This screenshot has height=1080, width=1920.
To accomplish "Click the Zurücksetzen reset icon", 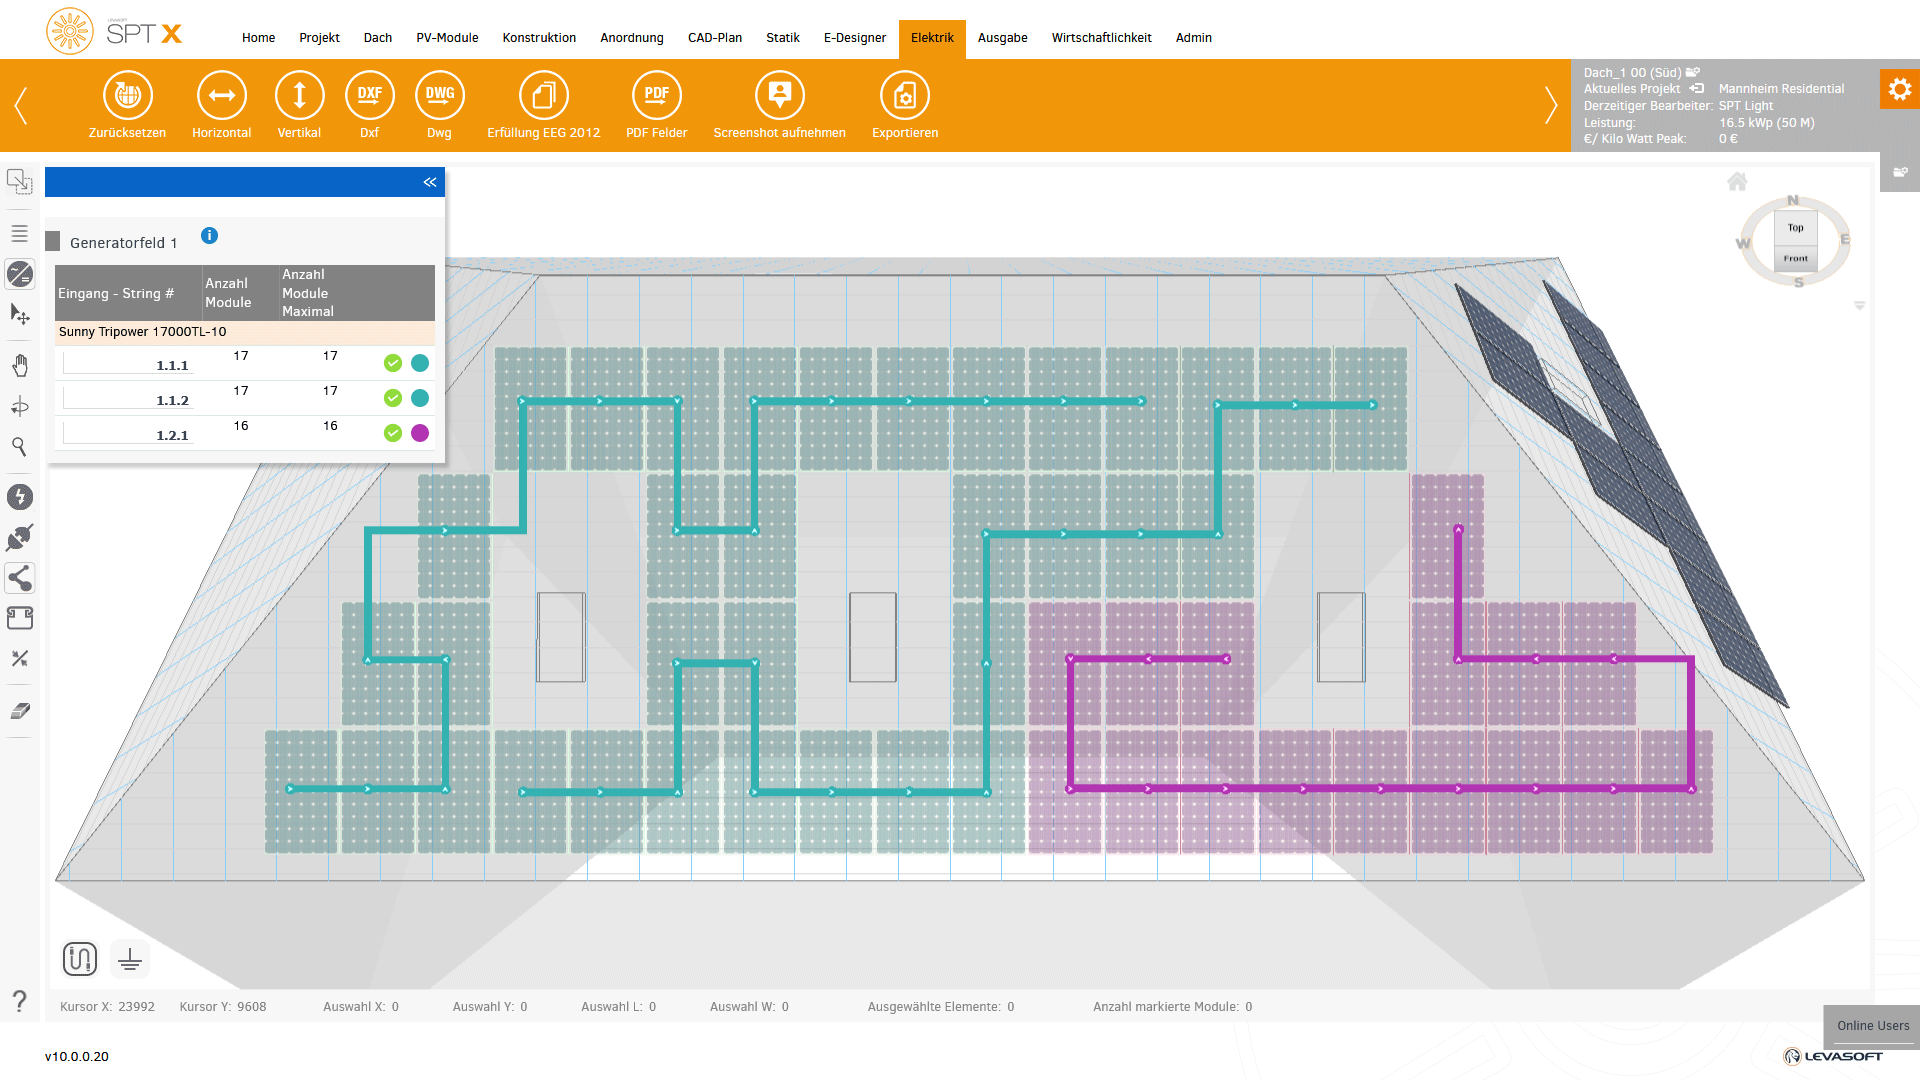I will click(127, 96).
